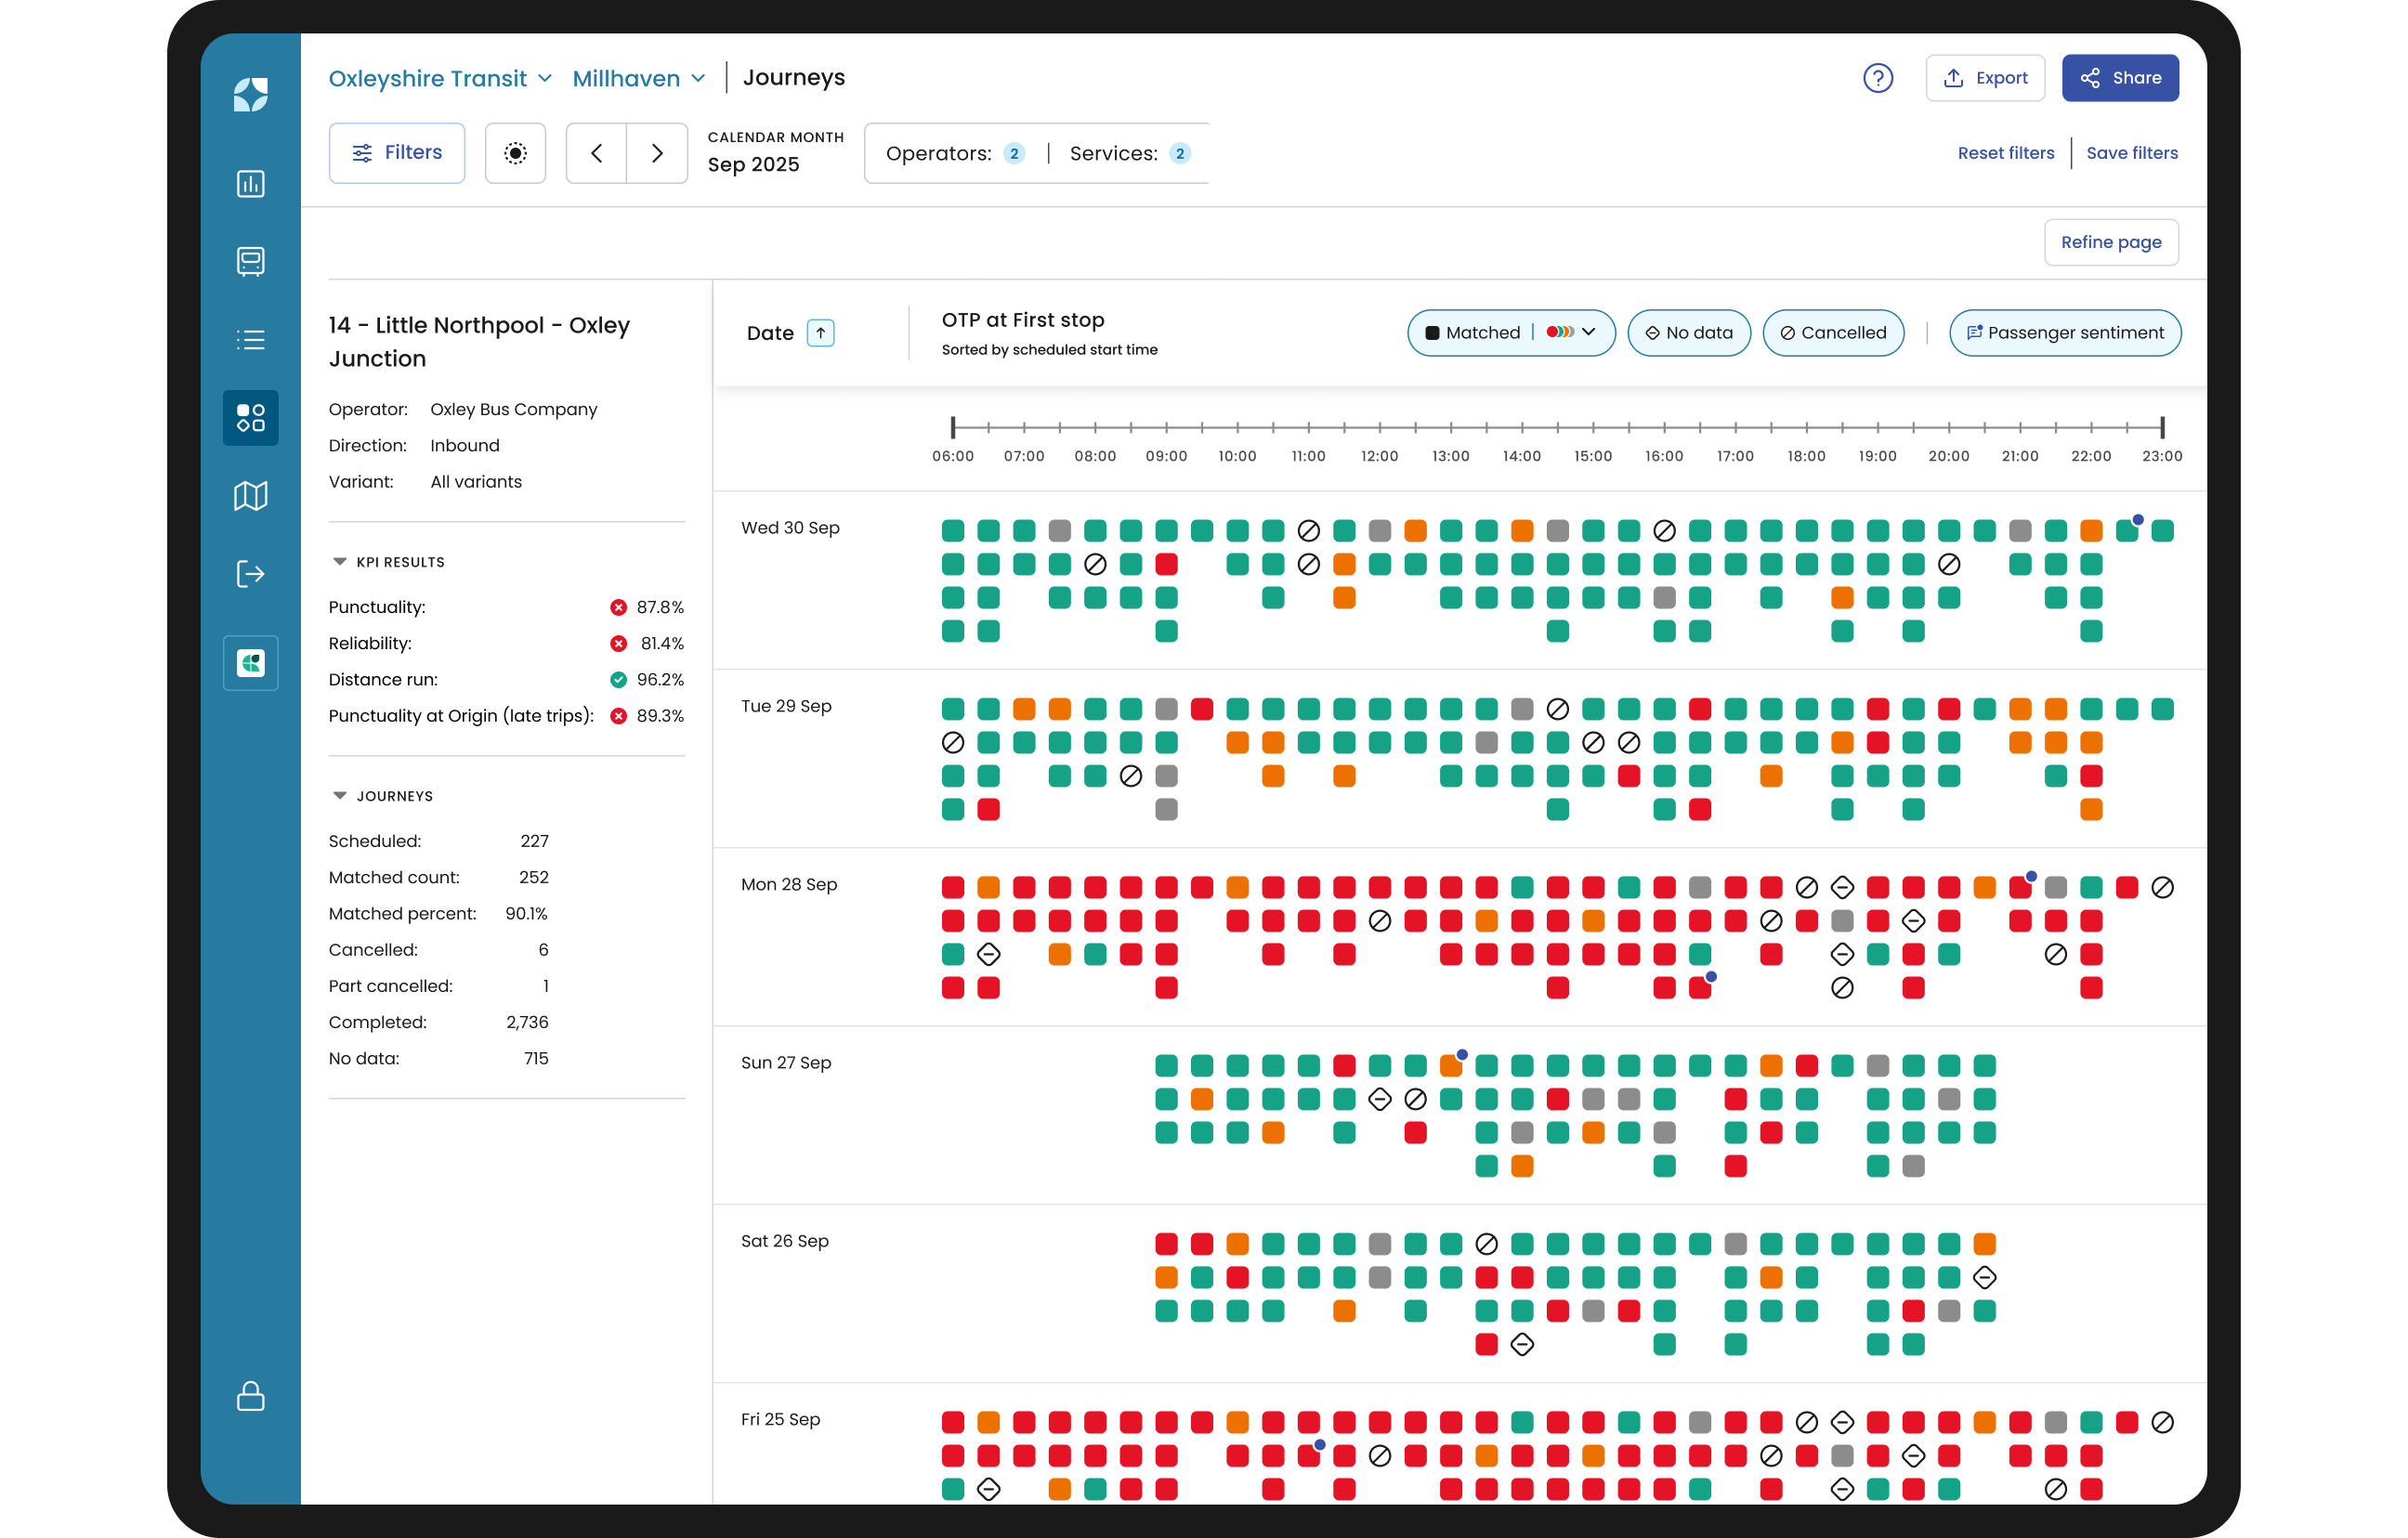The height and width of the screenshot is (1538, 2408).
Task: Click the bus vehicle sidebar icon
Action: tap(250, 261)
